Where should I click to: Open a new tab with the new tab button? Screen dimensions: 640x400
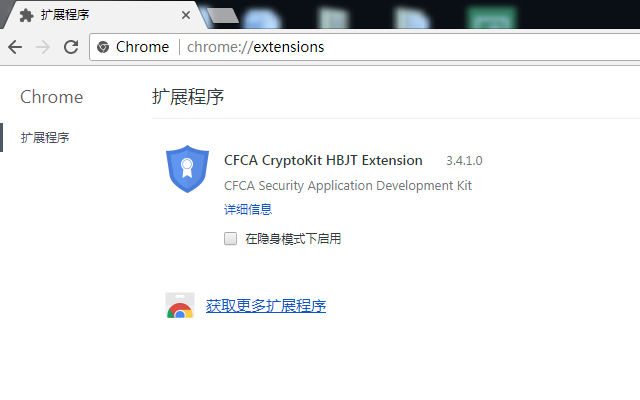pos(224,15)
